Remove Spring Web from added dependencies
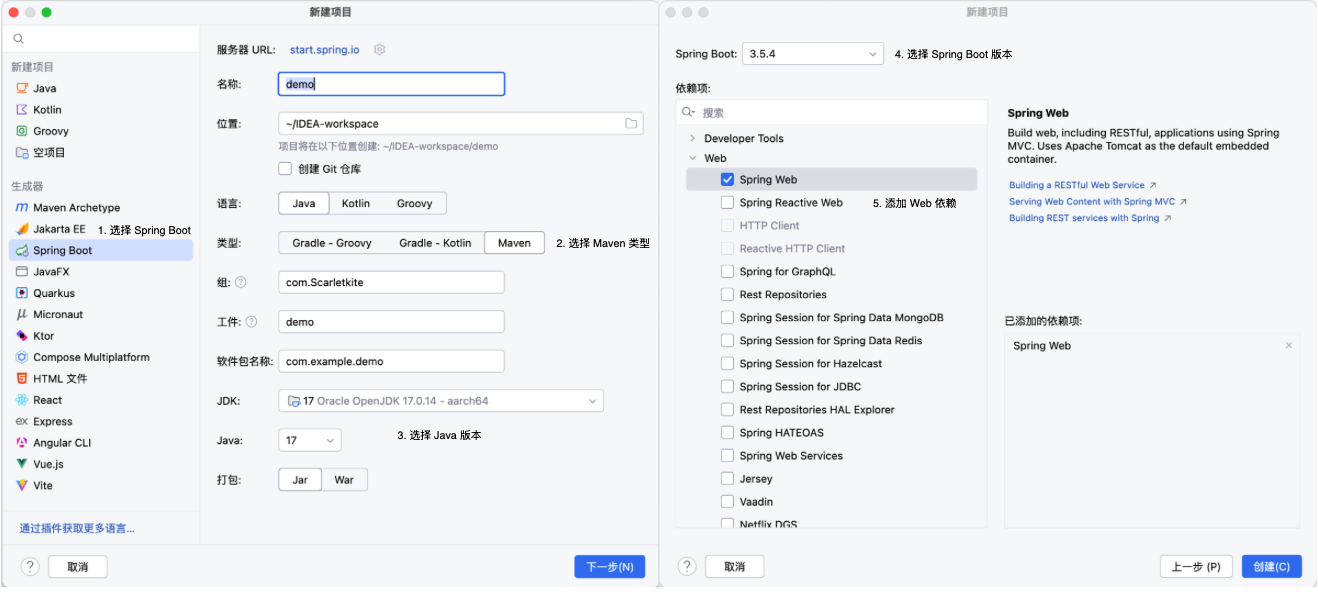The image size is (1318, 592). [1289, 346]
